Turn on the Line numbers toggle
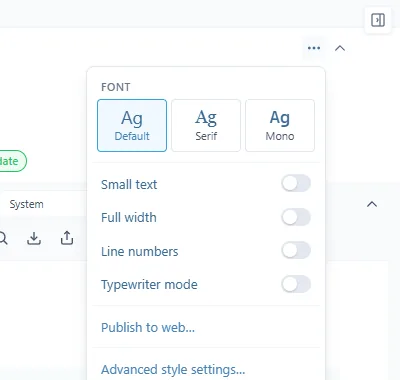Image resolution: width=400 pixels, height=380 pixels. click(296, 250)
